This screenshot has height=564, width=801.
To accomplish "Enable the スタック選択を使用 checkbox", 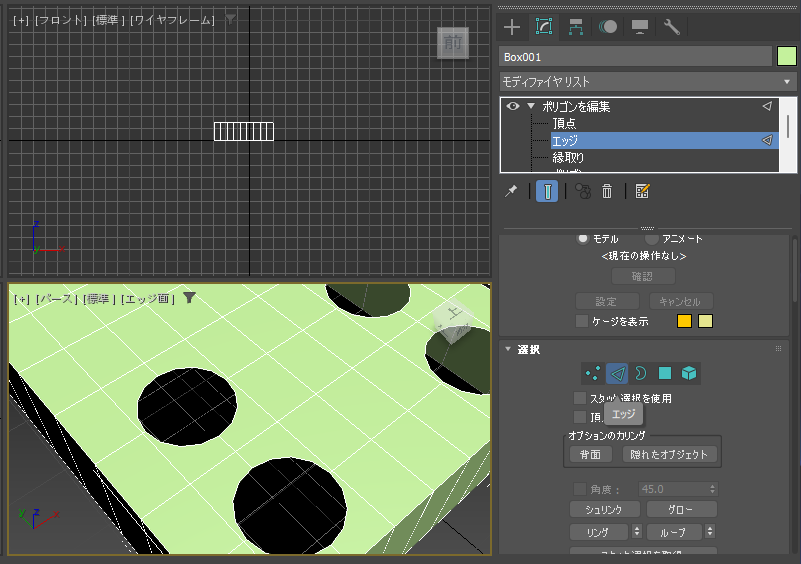I will pyautogui.click(x=580, y=398).
